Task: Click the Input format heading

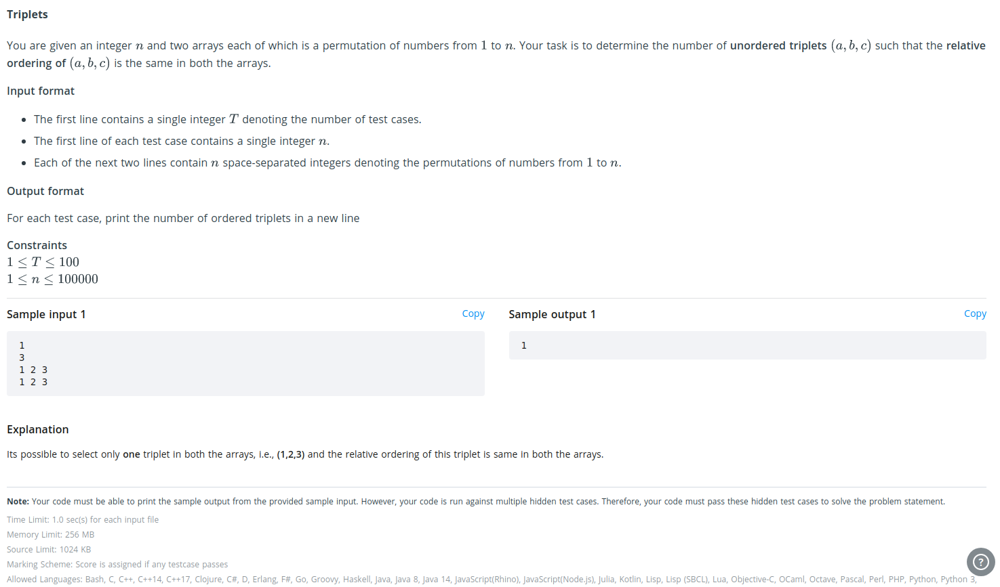Action: click(x=41, y=91)
